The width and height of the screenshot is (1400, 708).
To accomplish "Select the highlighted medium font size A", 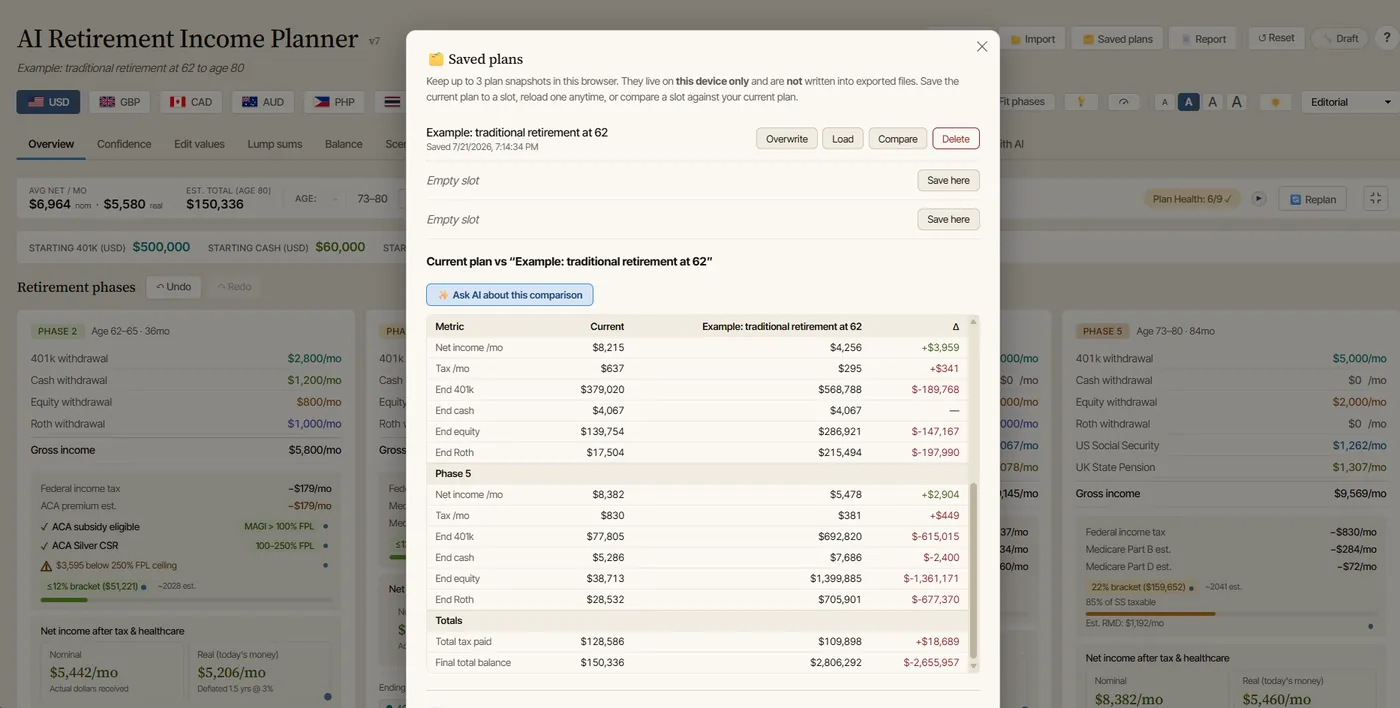I will pos(1188,102).
